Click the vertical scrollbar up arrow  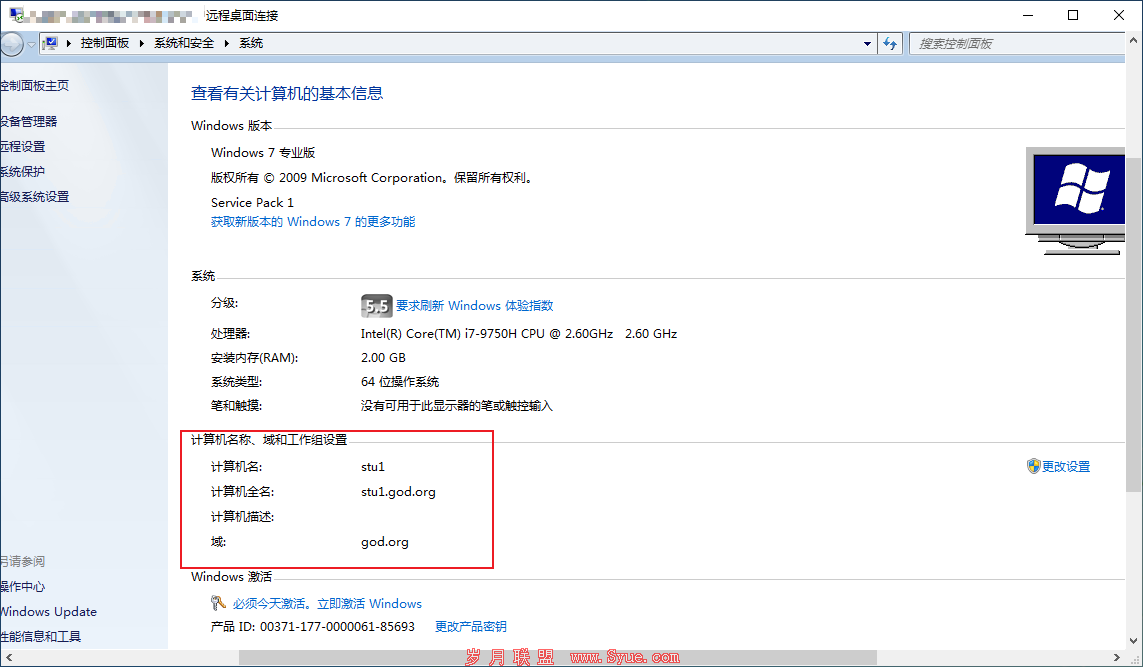[1134, 41]
